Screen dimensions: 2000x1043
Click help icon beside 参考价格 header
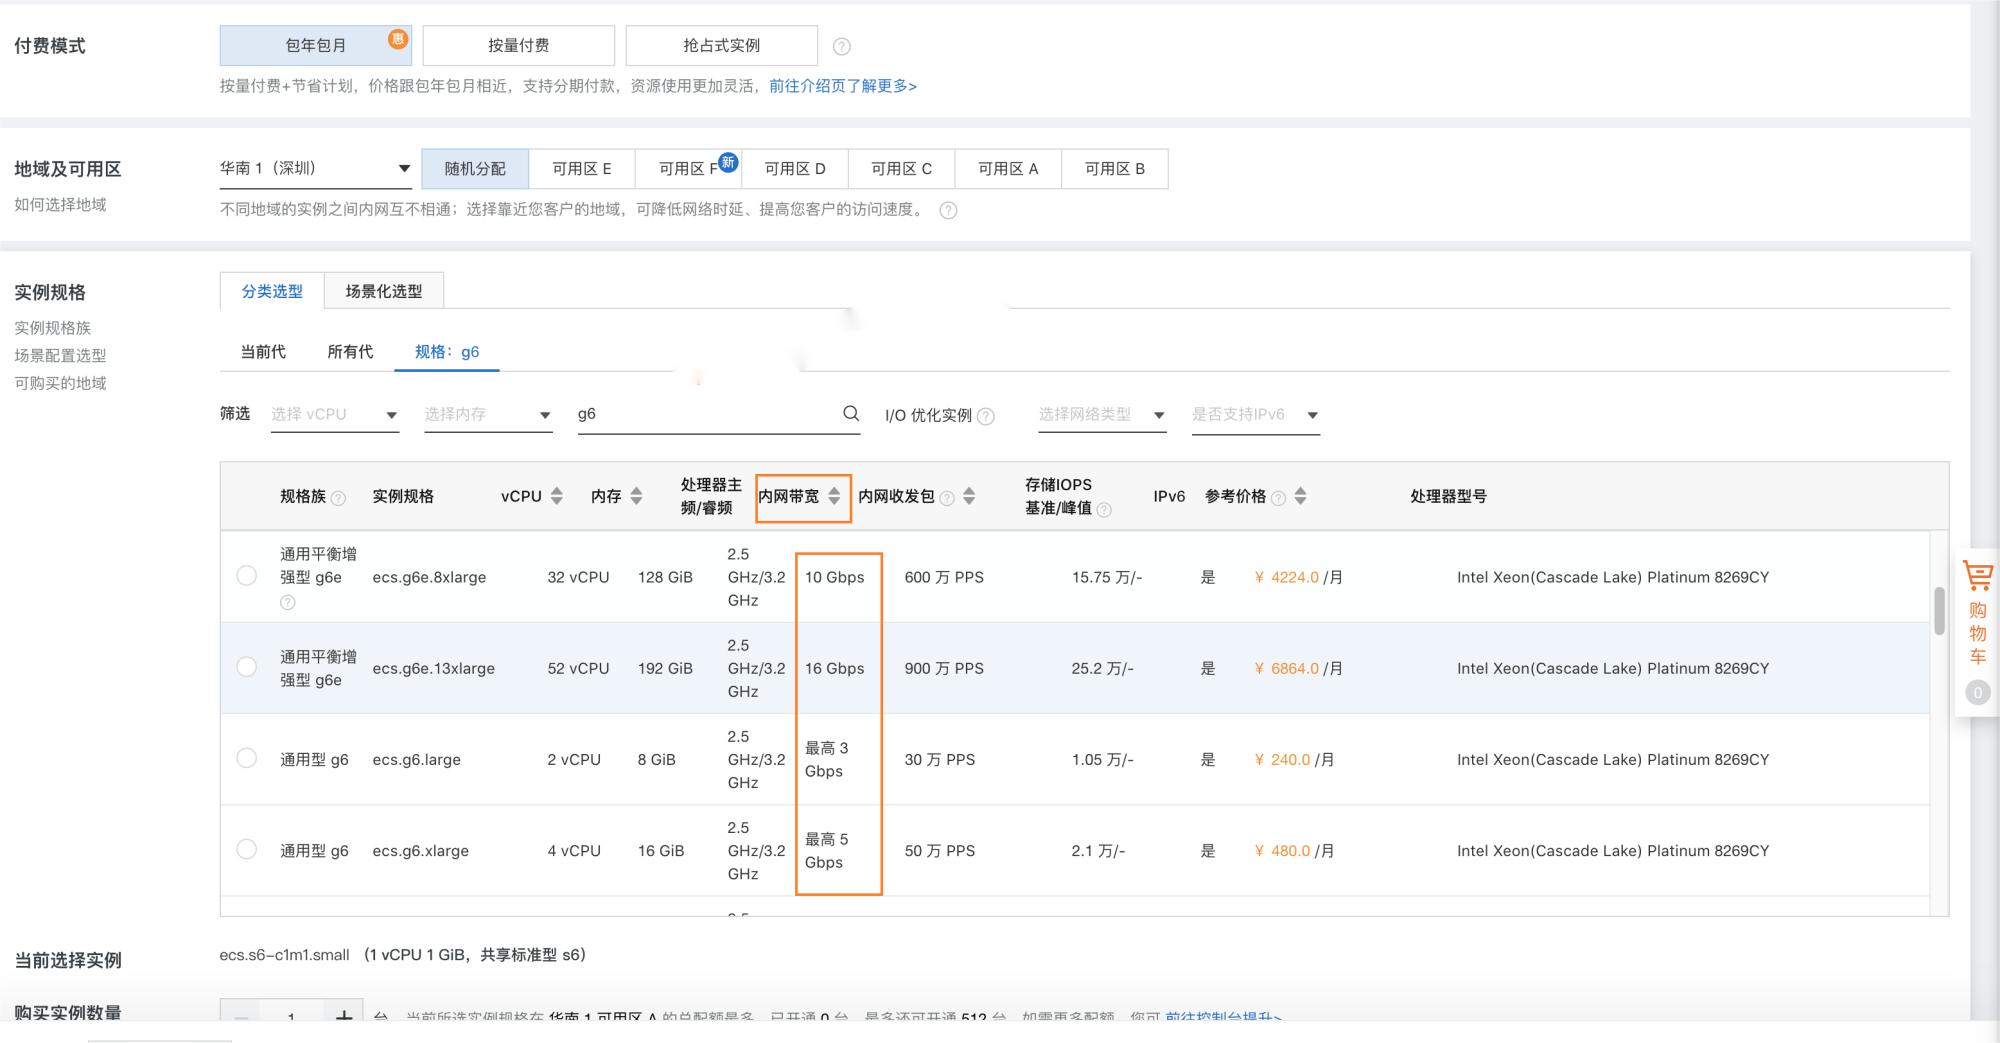pyautogui.click(x=1278, y=498)
